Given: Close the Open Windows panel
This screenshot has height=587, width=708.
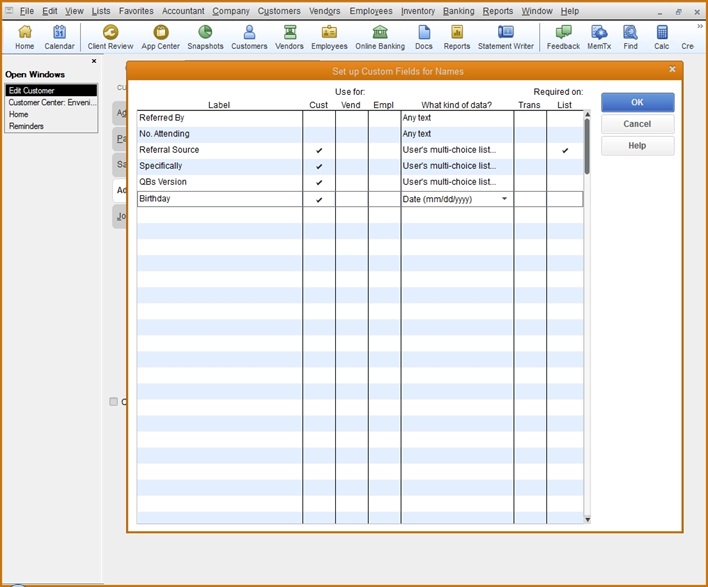Looking at the screenshot, I should click(x=94, y=61).
